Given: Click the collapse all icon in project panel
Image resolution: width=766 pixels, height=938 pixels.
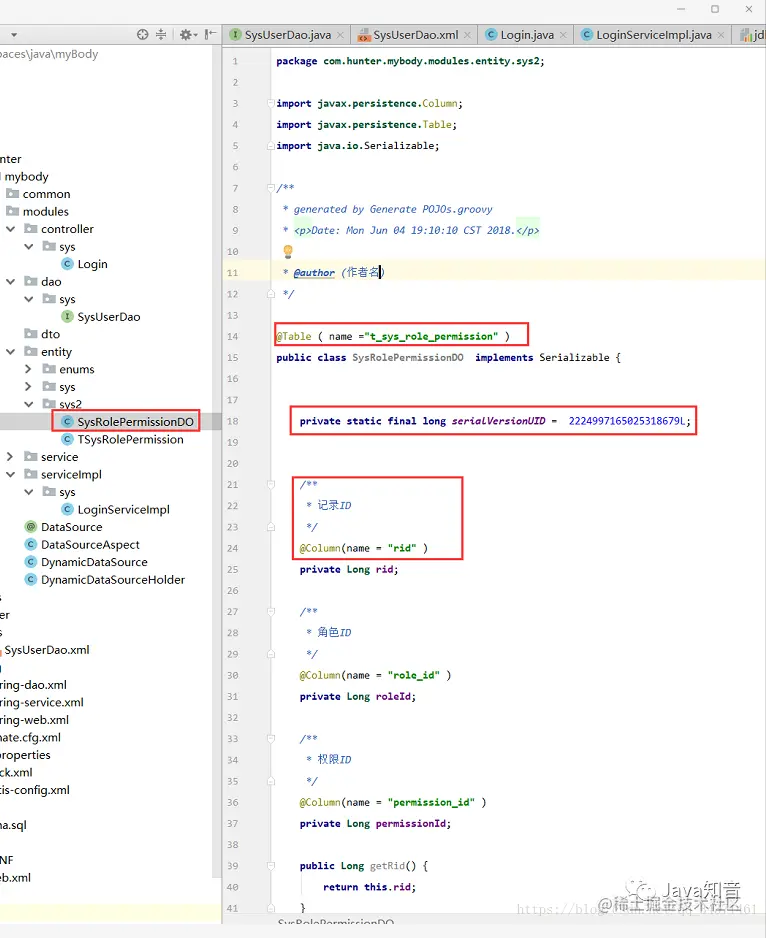Looking at the screenshot, I should point(161,35).
